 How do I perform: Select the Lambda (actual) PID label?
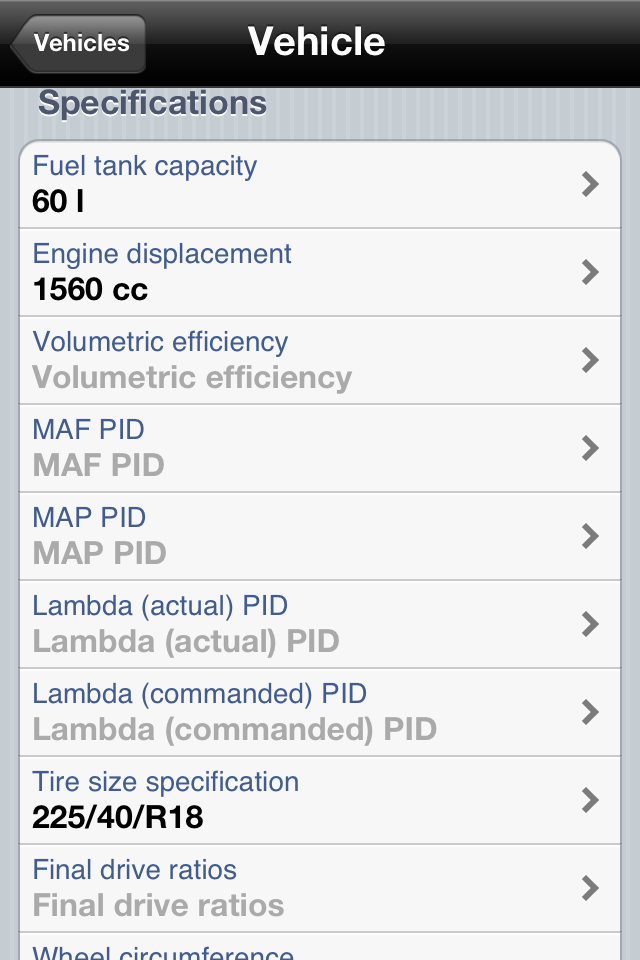click(x=160, y=606)
